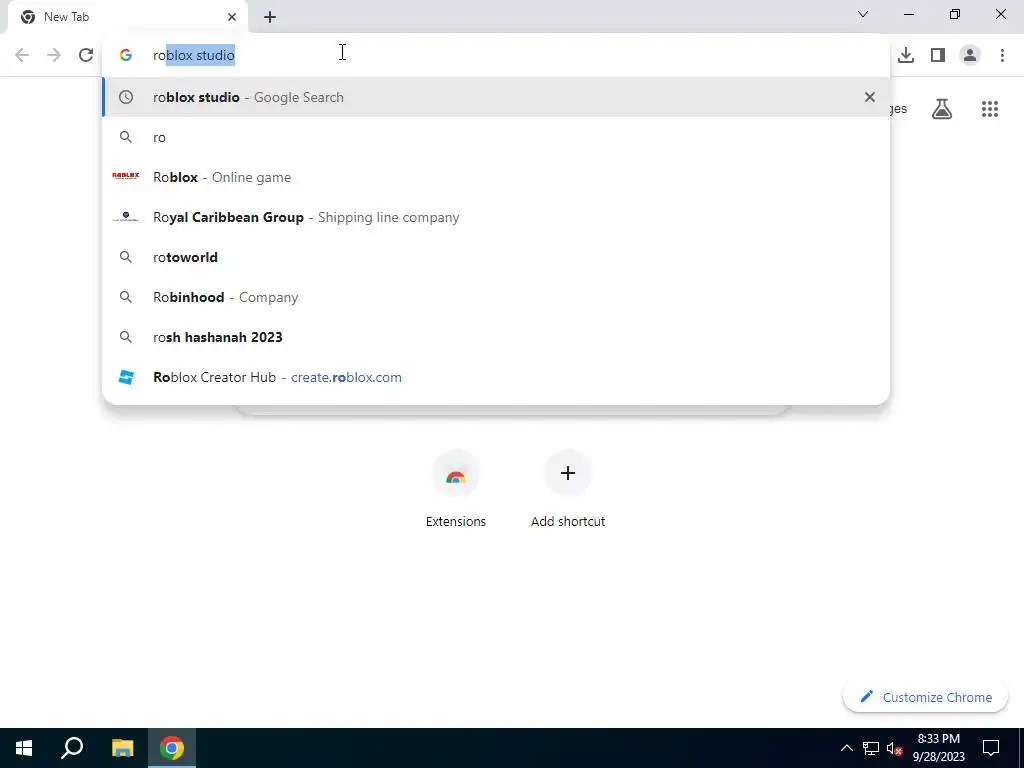This screenshot has width=1024, height=768.
Task: Open Chrome downloads icon
Action: [906, 55]
